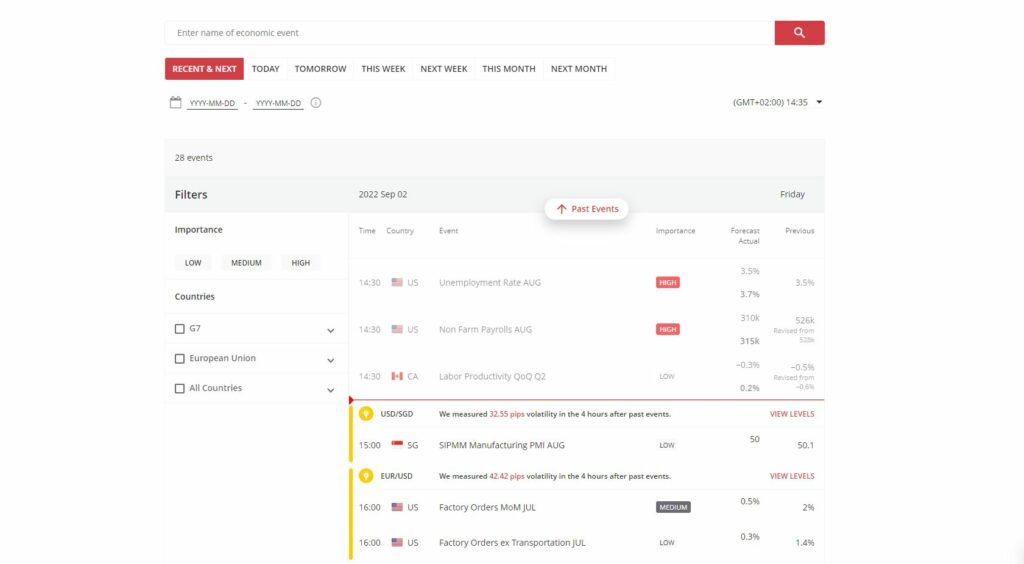Image resolution: width=1024 pixels, height=564 pixels.
Task: Click the US flag on Unemployment Rate row
Action: click(x=397, y=283)
